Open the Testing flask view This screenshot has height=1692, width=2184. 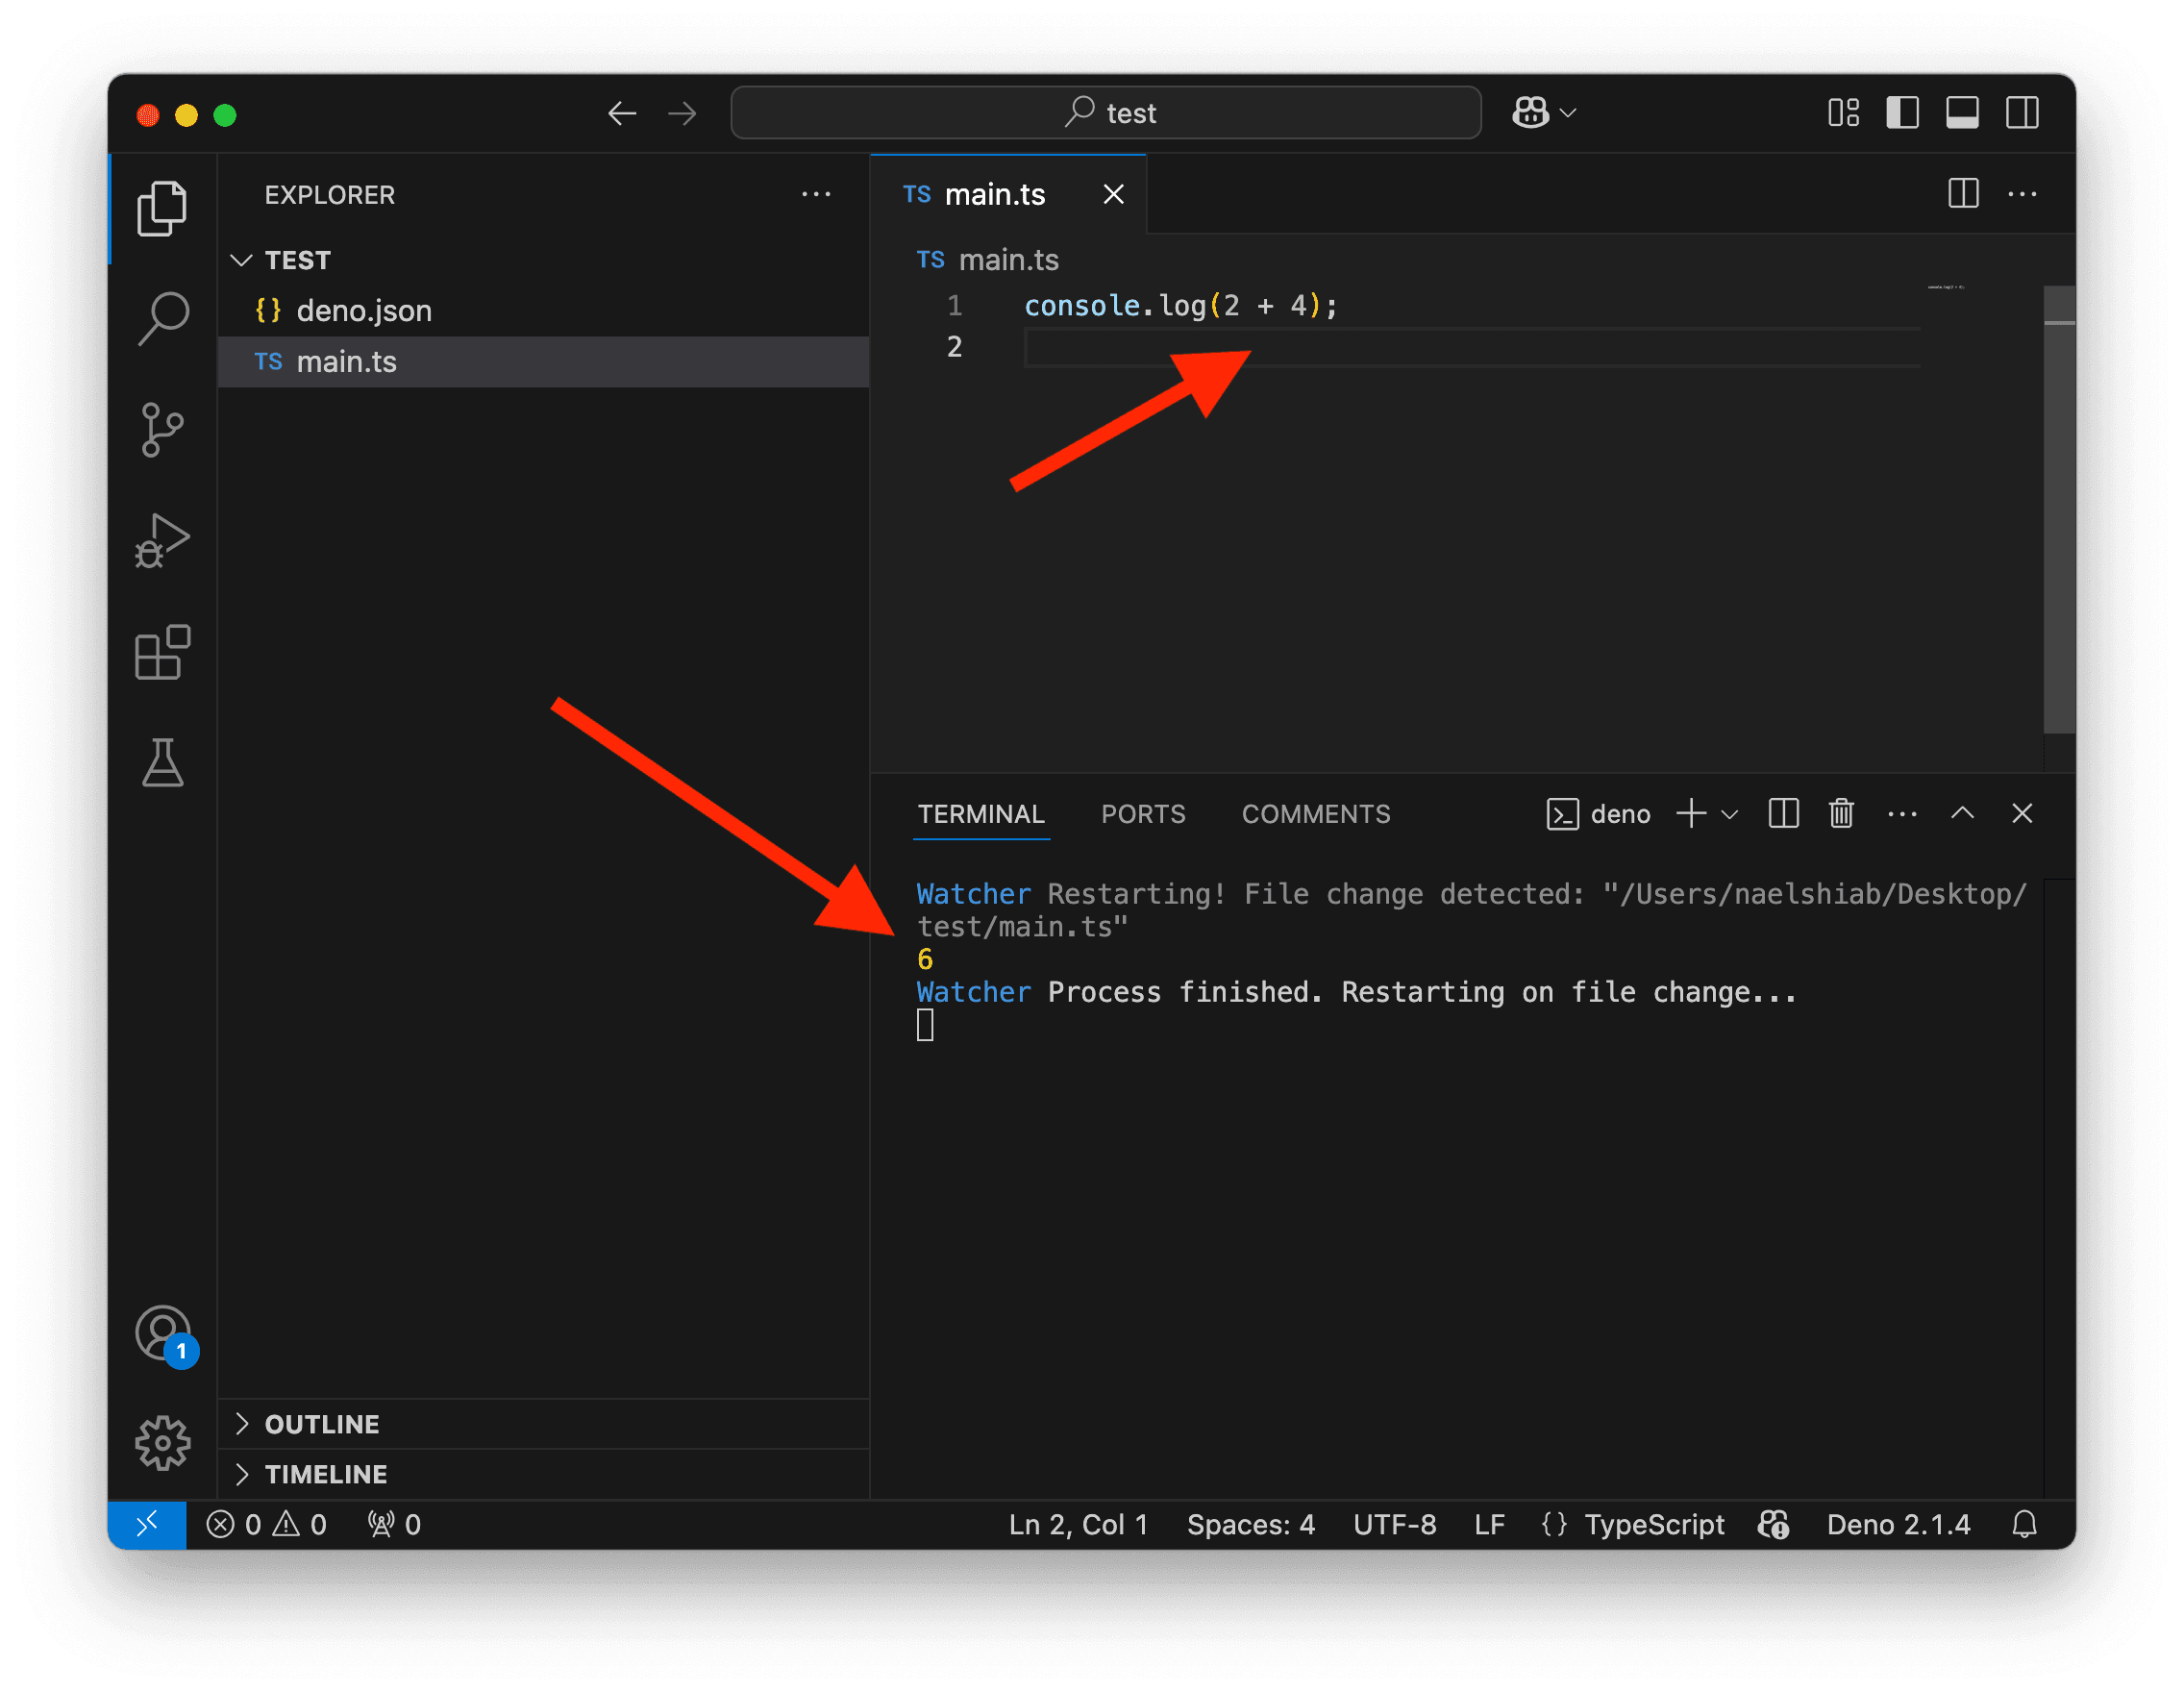click(162, 763)
